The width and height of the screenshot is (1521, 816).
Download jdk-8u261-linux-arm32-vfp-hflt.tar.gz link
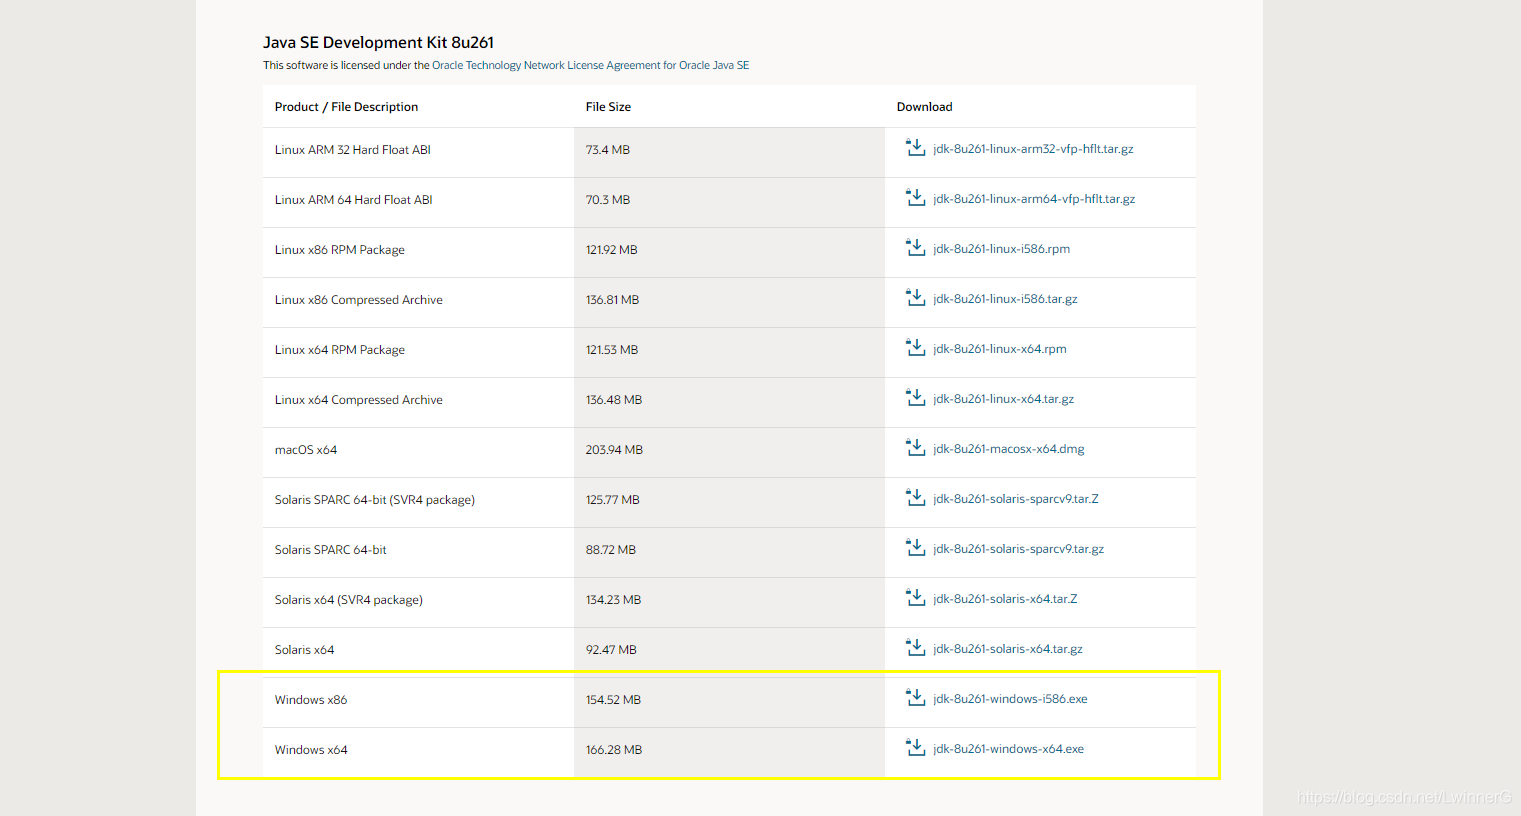[1033, 149]
